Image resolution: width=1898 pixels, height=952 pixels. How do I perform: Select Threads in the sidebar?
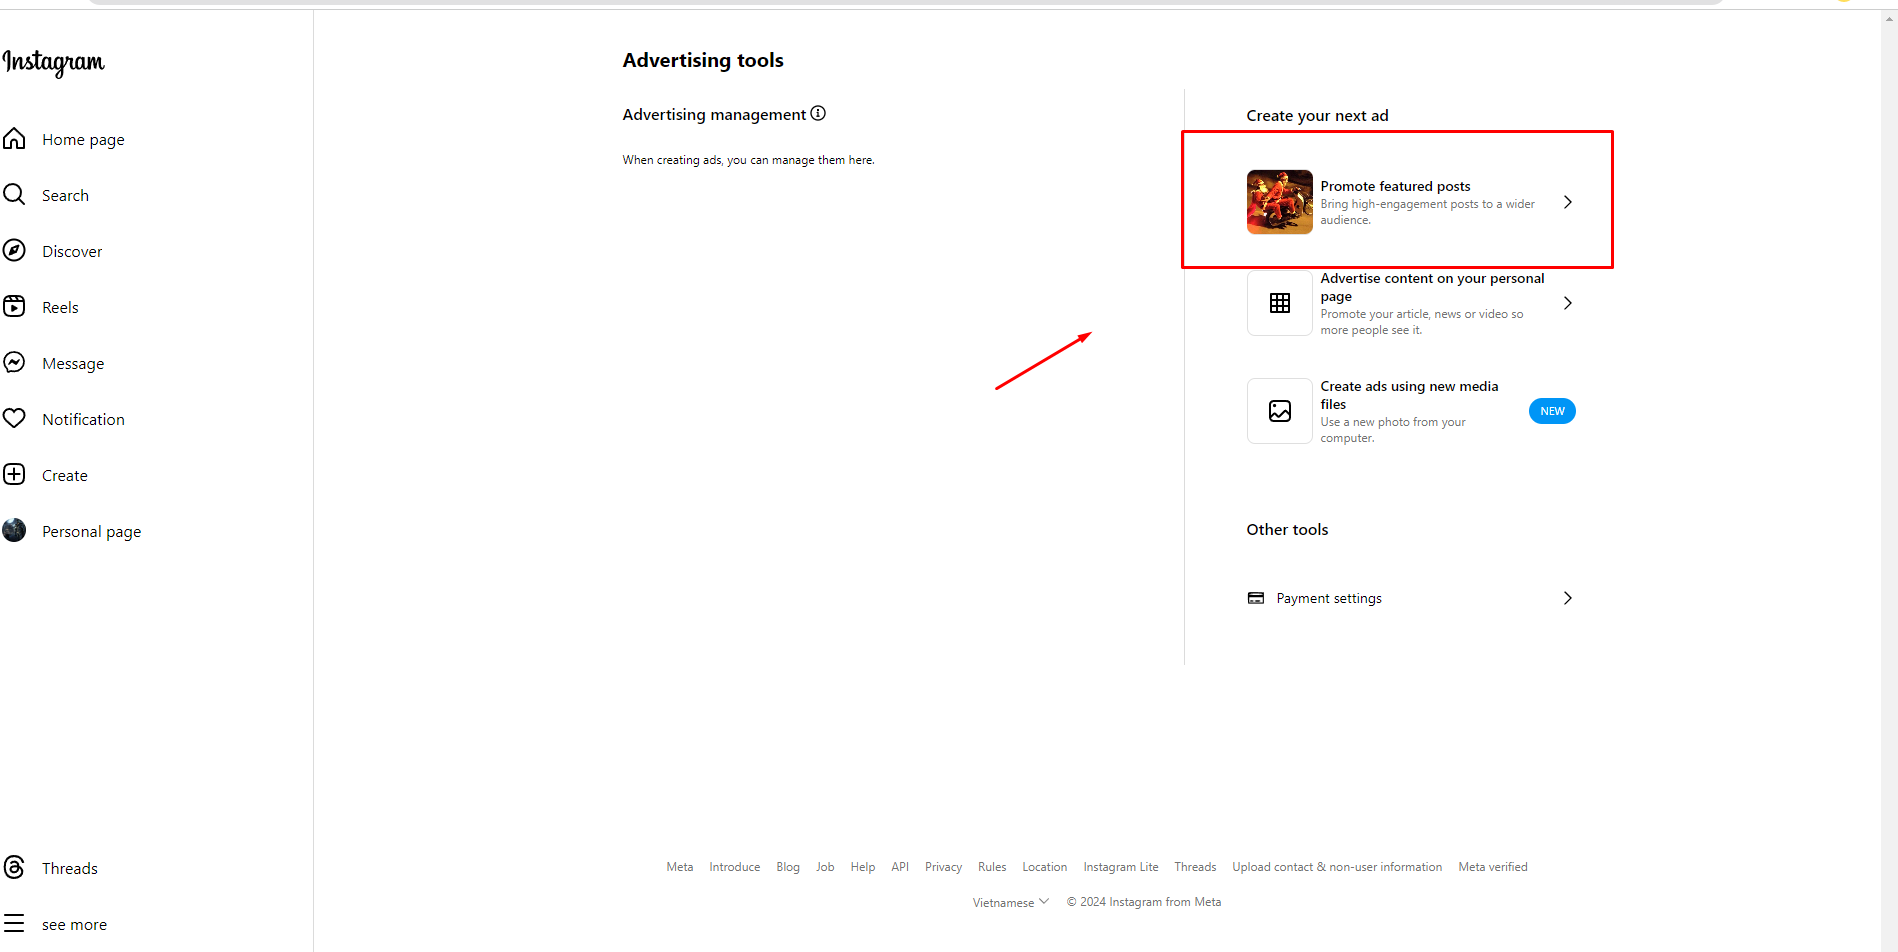click(70, 869)
